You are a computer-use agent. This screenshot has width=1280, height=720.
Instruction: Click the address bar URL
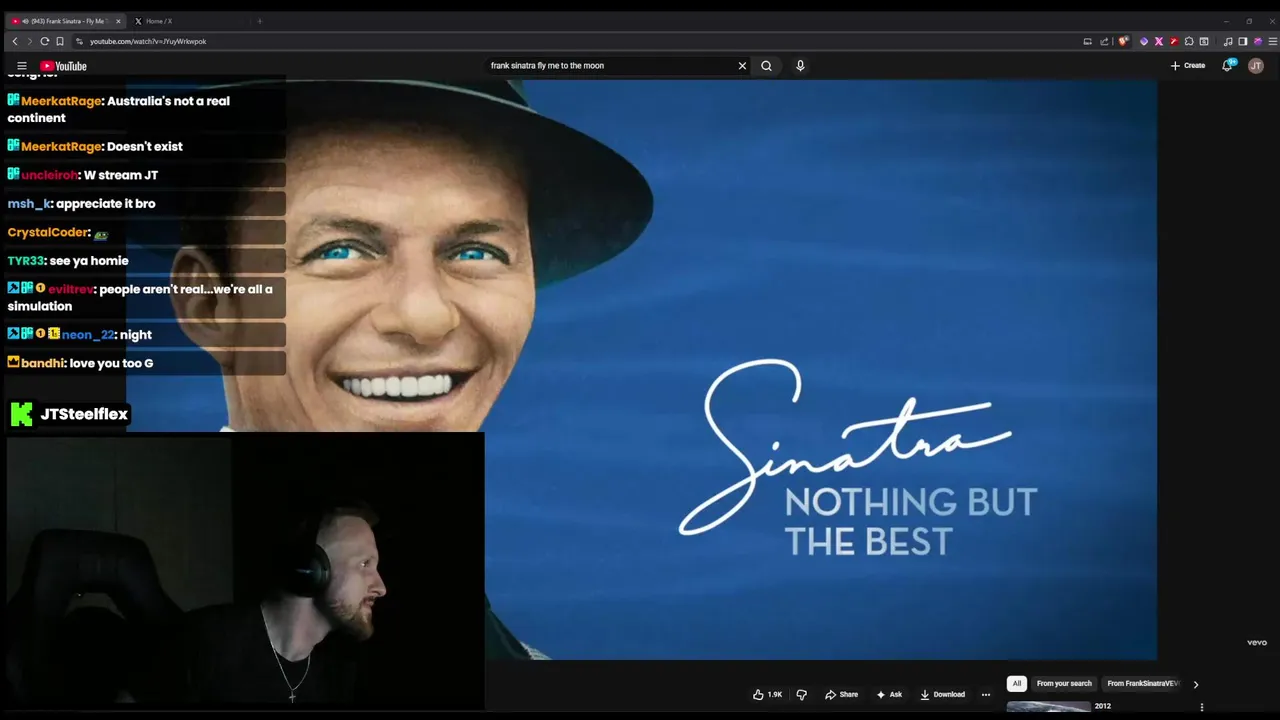coord(148,41)
